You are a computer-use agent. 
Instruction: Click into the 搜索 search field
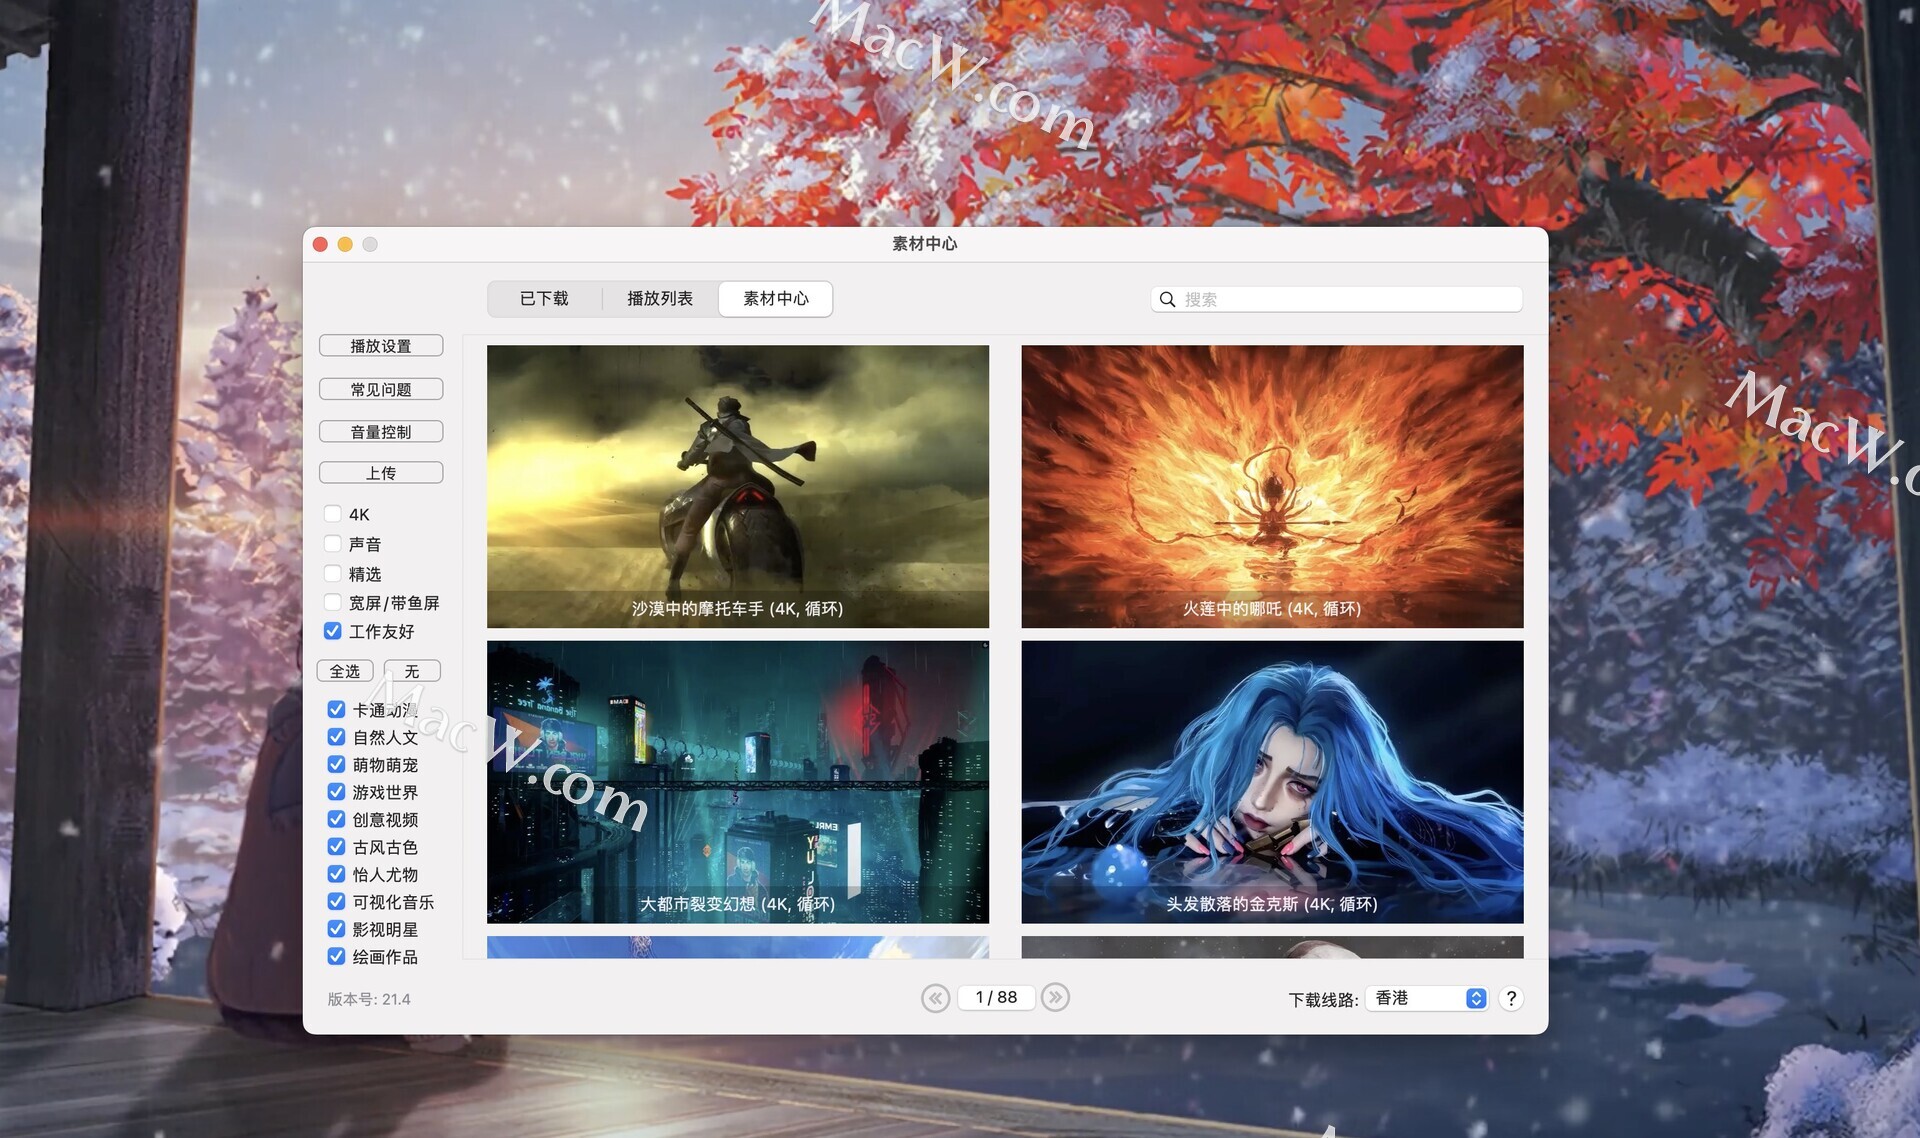[x=1337, y=299]
